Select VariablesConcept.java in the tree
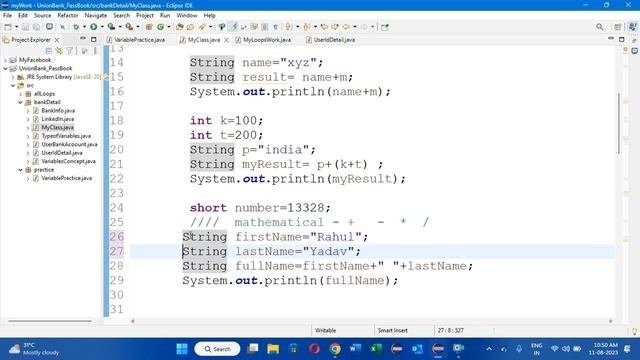Image resolution: width=640 pixels, height=360 pixels. [69, 161]
